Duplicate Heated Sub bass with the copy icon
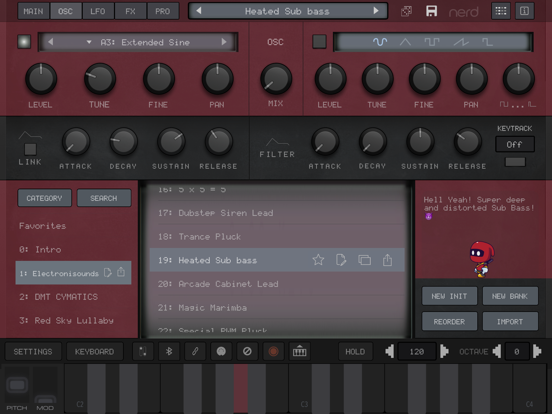This screenshot has height=414, width=552. (364, 260)
